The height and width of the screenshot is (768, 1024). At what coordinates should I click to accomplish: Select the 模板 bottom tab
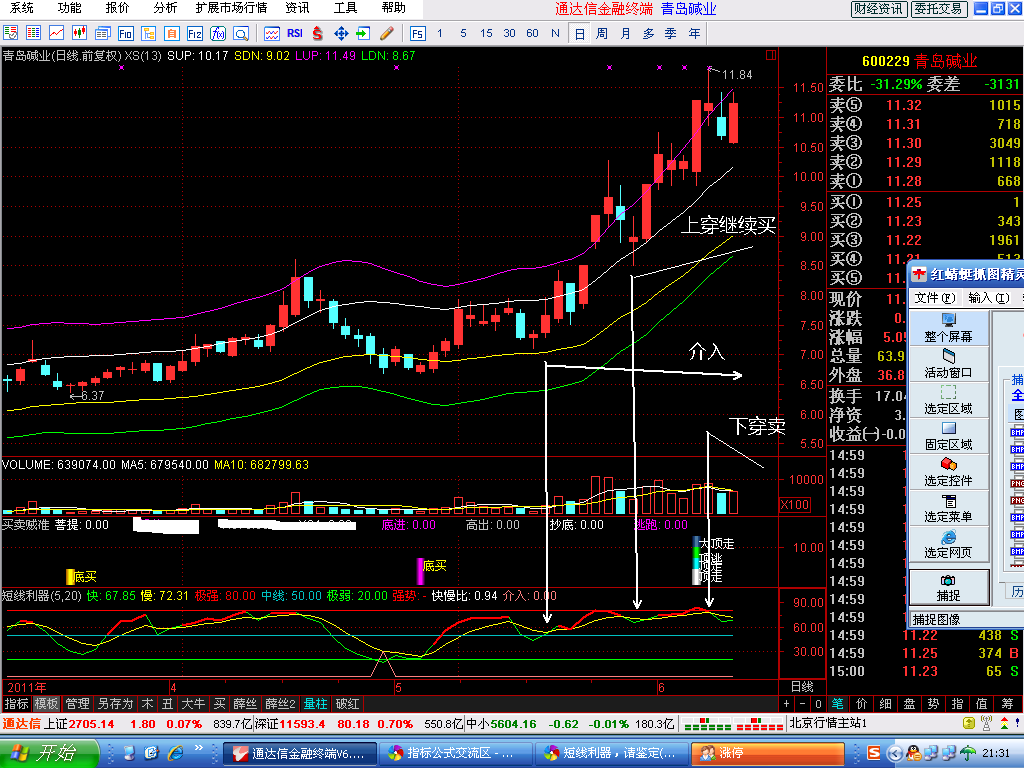46,704
